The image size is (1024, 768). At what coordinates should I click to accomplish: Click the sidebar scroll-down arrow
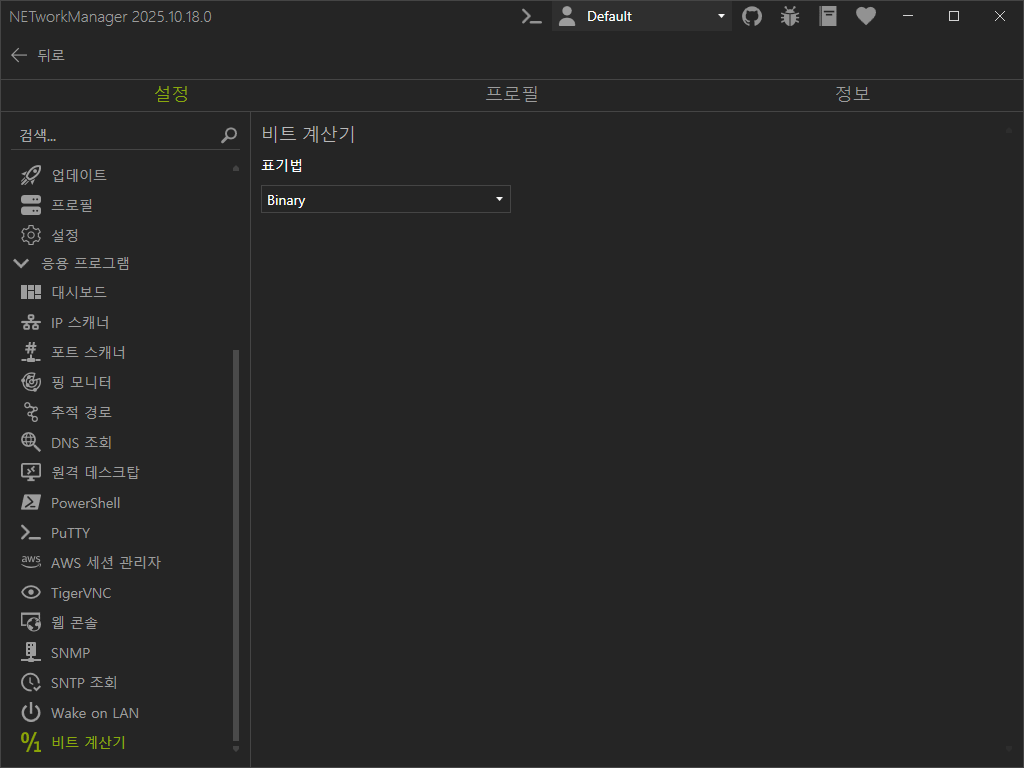pos(236,748)
